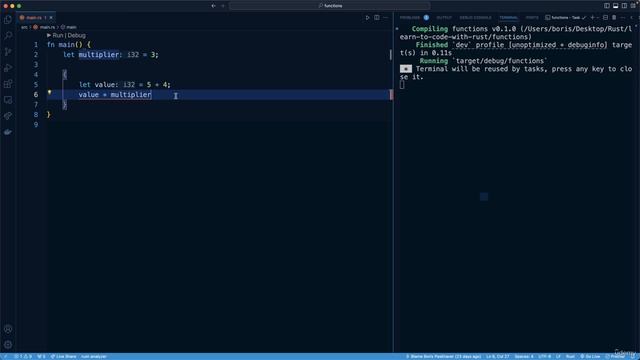Open terminal launch profile dropdown arrow
Viewport: 640px width, 360px height.
coord(598,18)
